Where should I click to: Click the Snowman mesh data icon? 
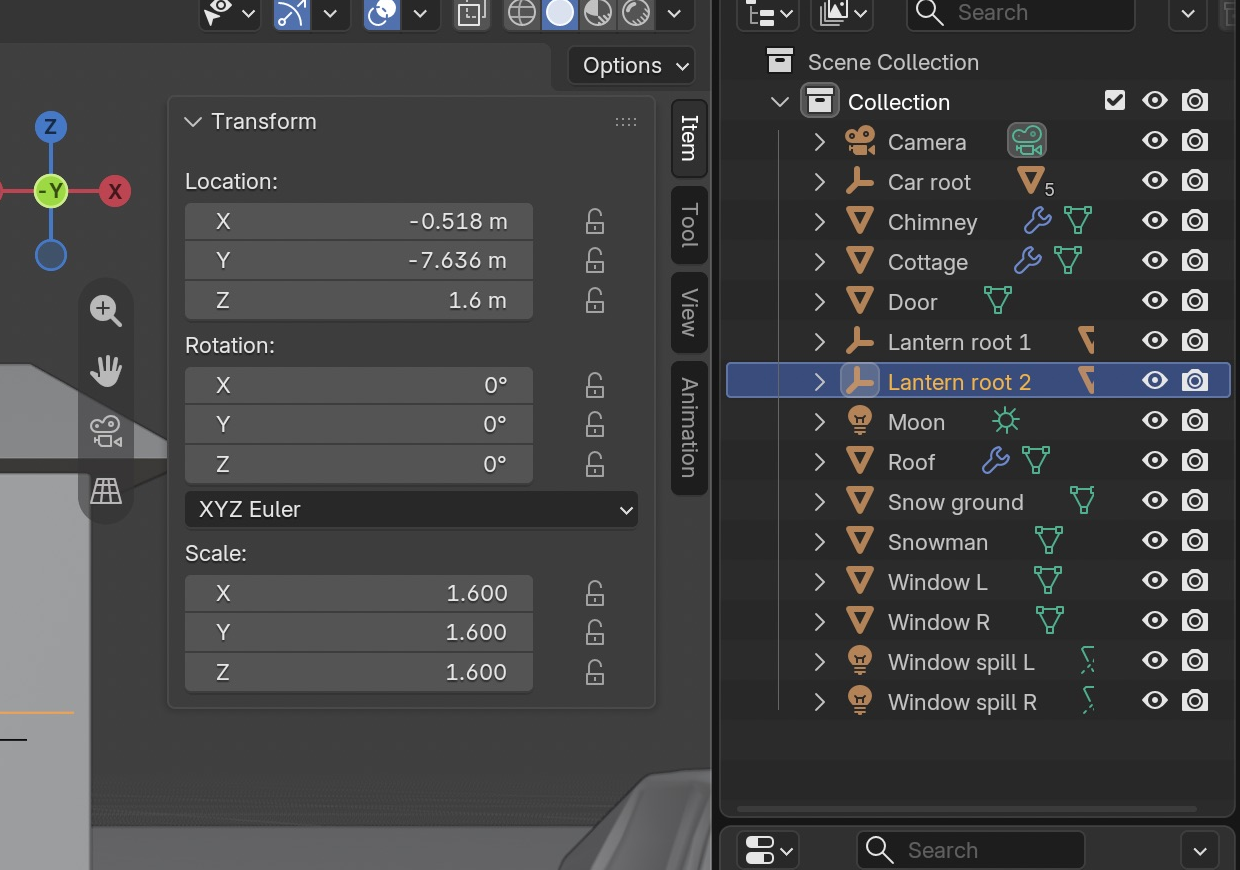pos(1048,540)
